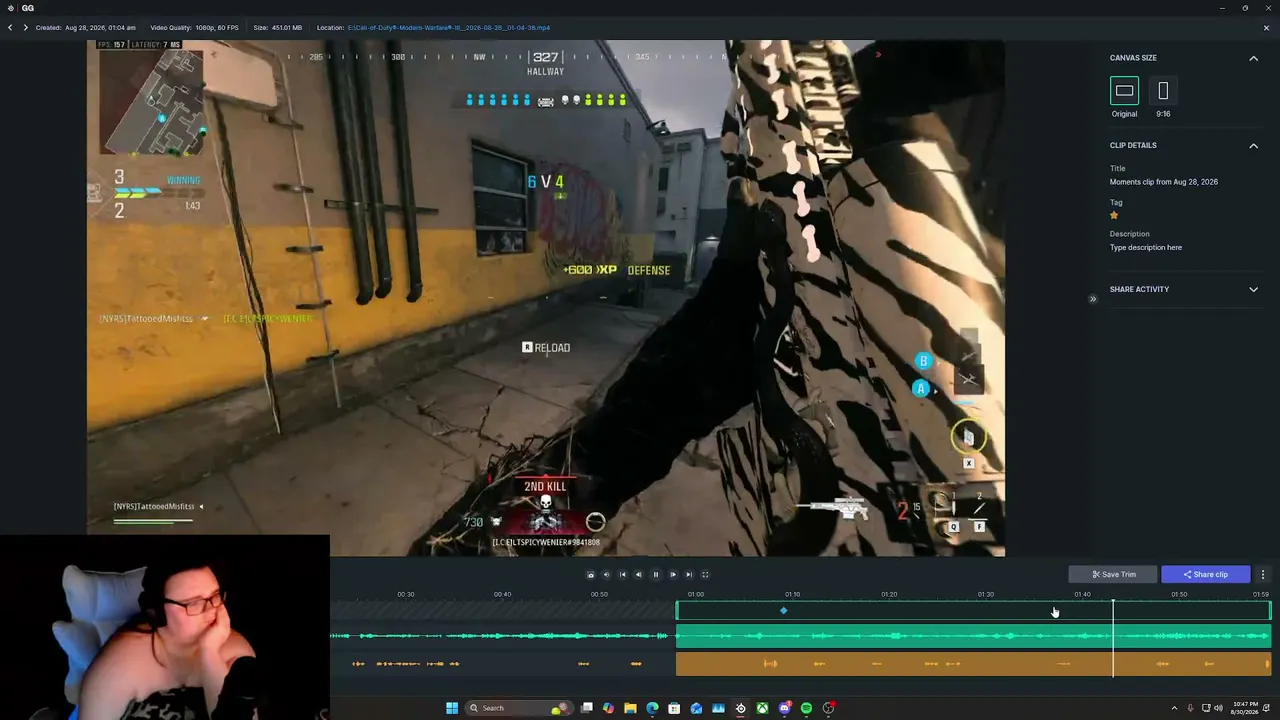Click the Save Trim button

click(1114, 574)
